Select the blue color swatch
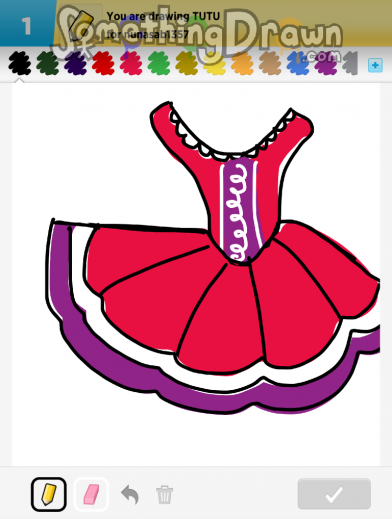Screen dimensions: 392x519 (x=298, y=63)
